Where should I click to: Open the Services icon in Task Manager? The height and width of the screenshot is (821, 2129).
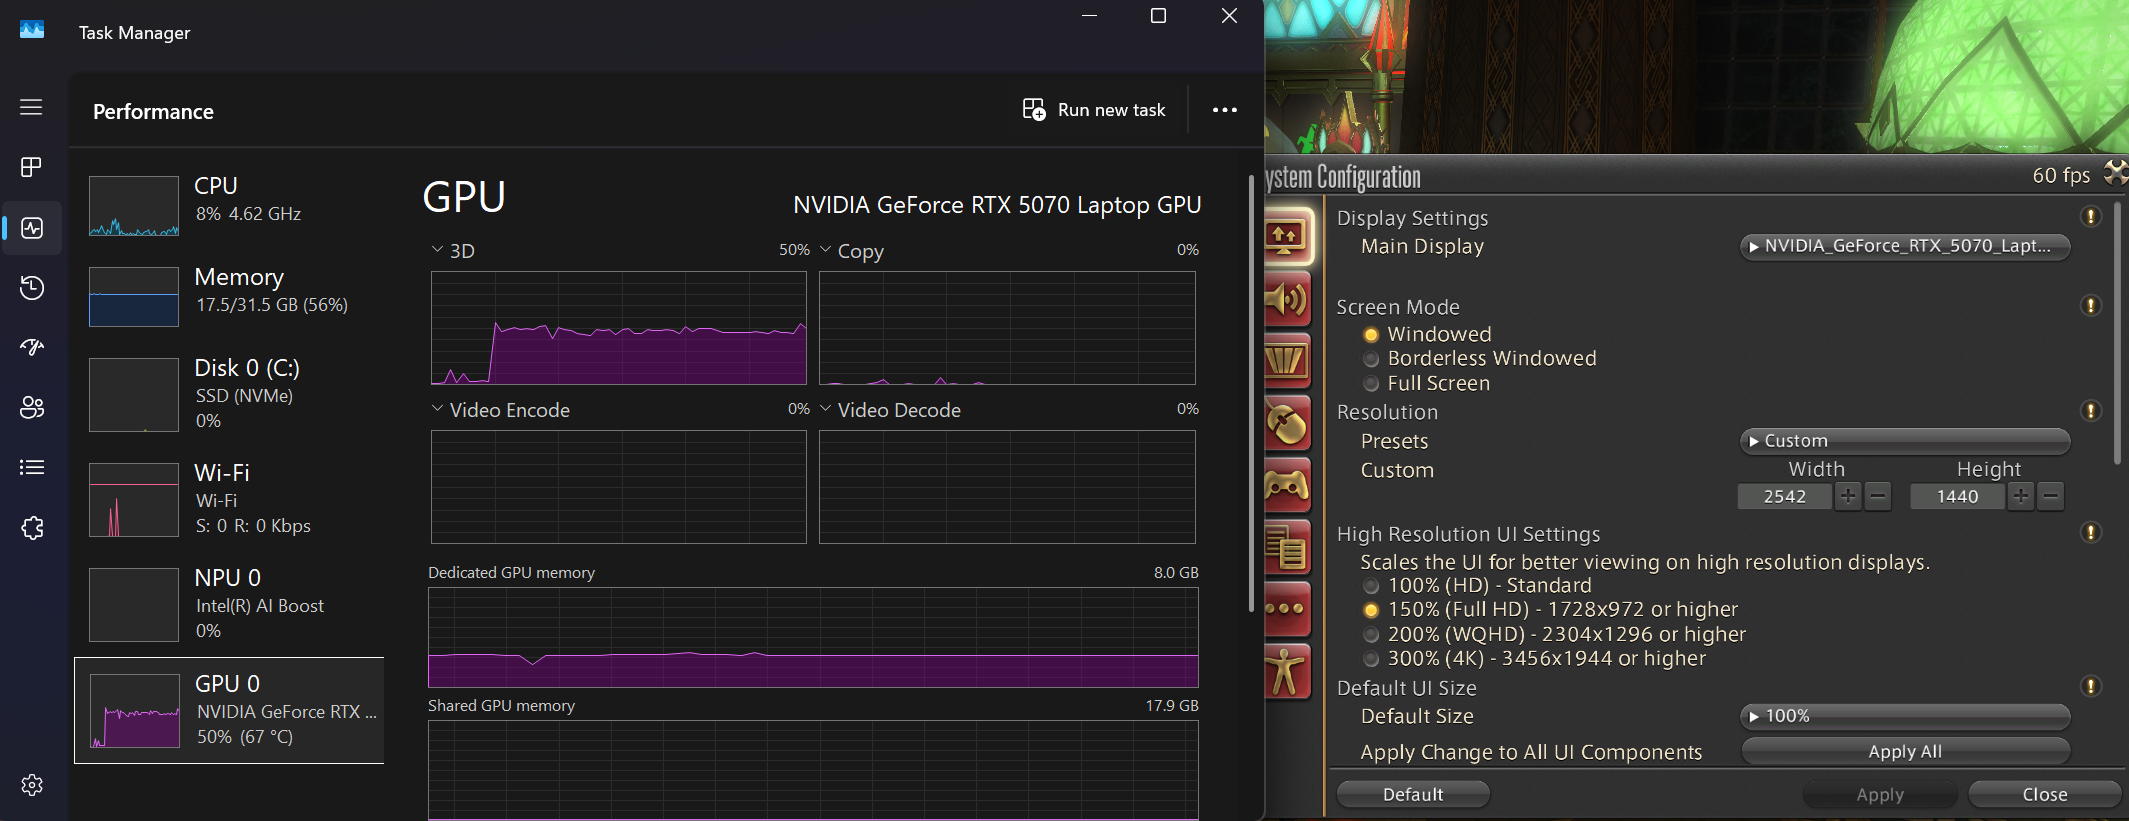click(x=32, y=528)
